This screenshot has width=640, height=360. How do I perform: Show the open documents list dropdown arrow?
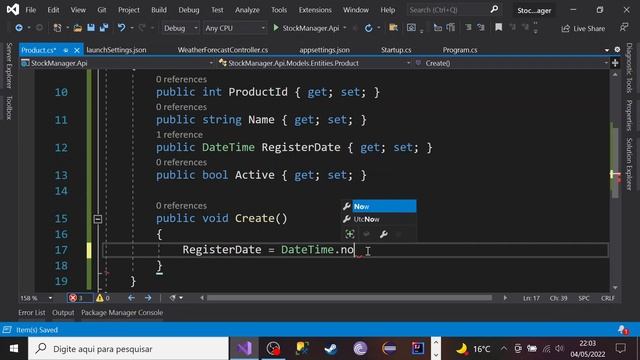(607, 50)
